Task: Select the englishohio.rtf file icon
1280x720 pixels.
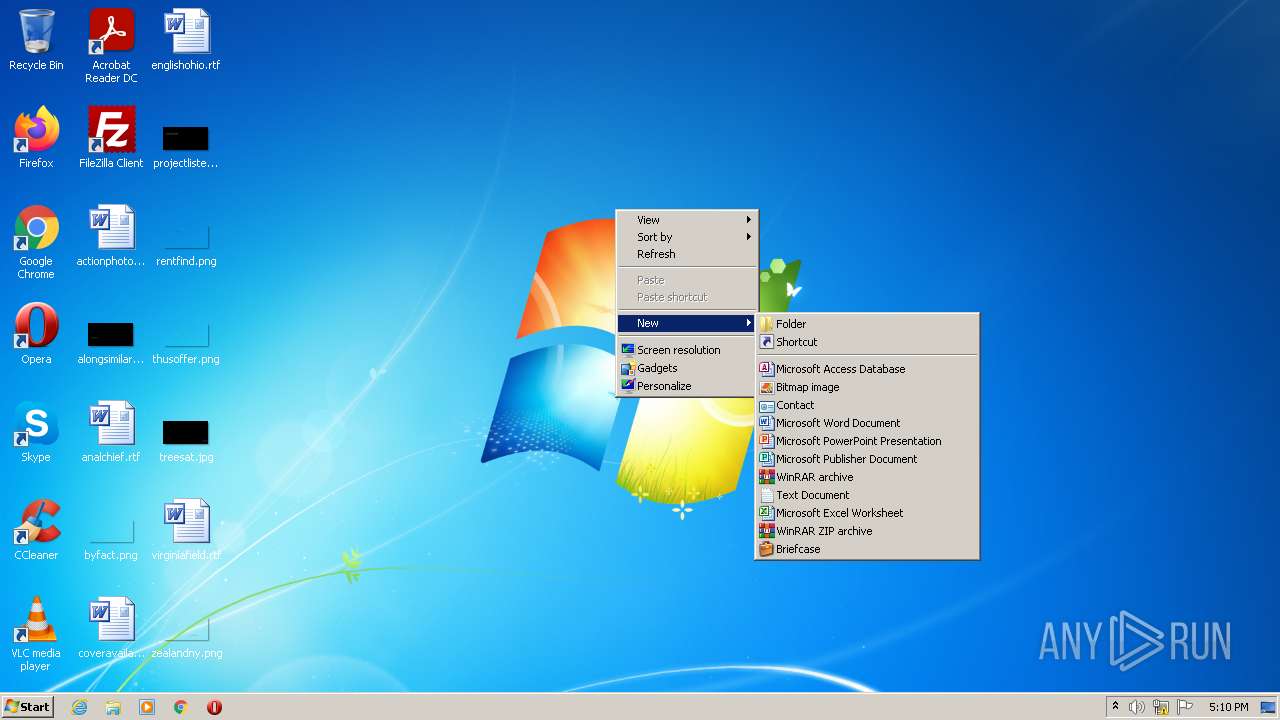Action: point(186,40)
